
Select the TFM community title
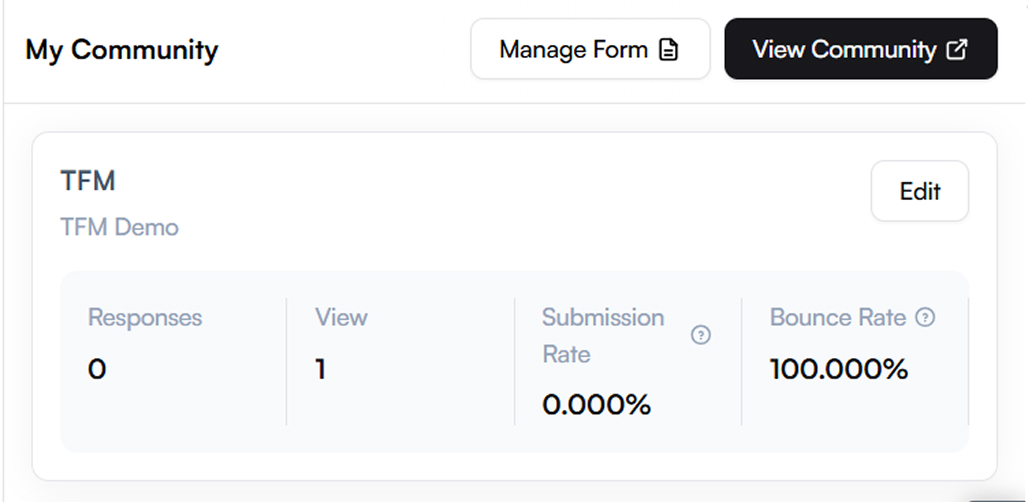pos(88,181)
